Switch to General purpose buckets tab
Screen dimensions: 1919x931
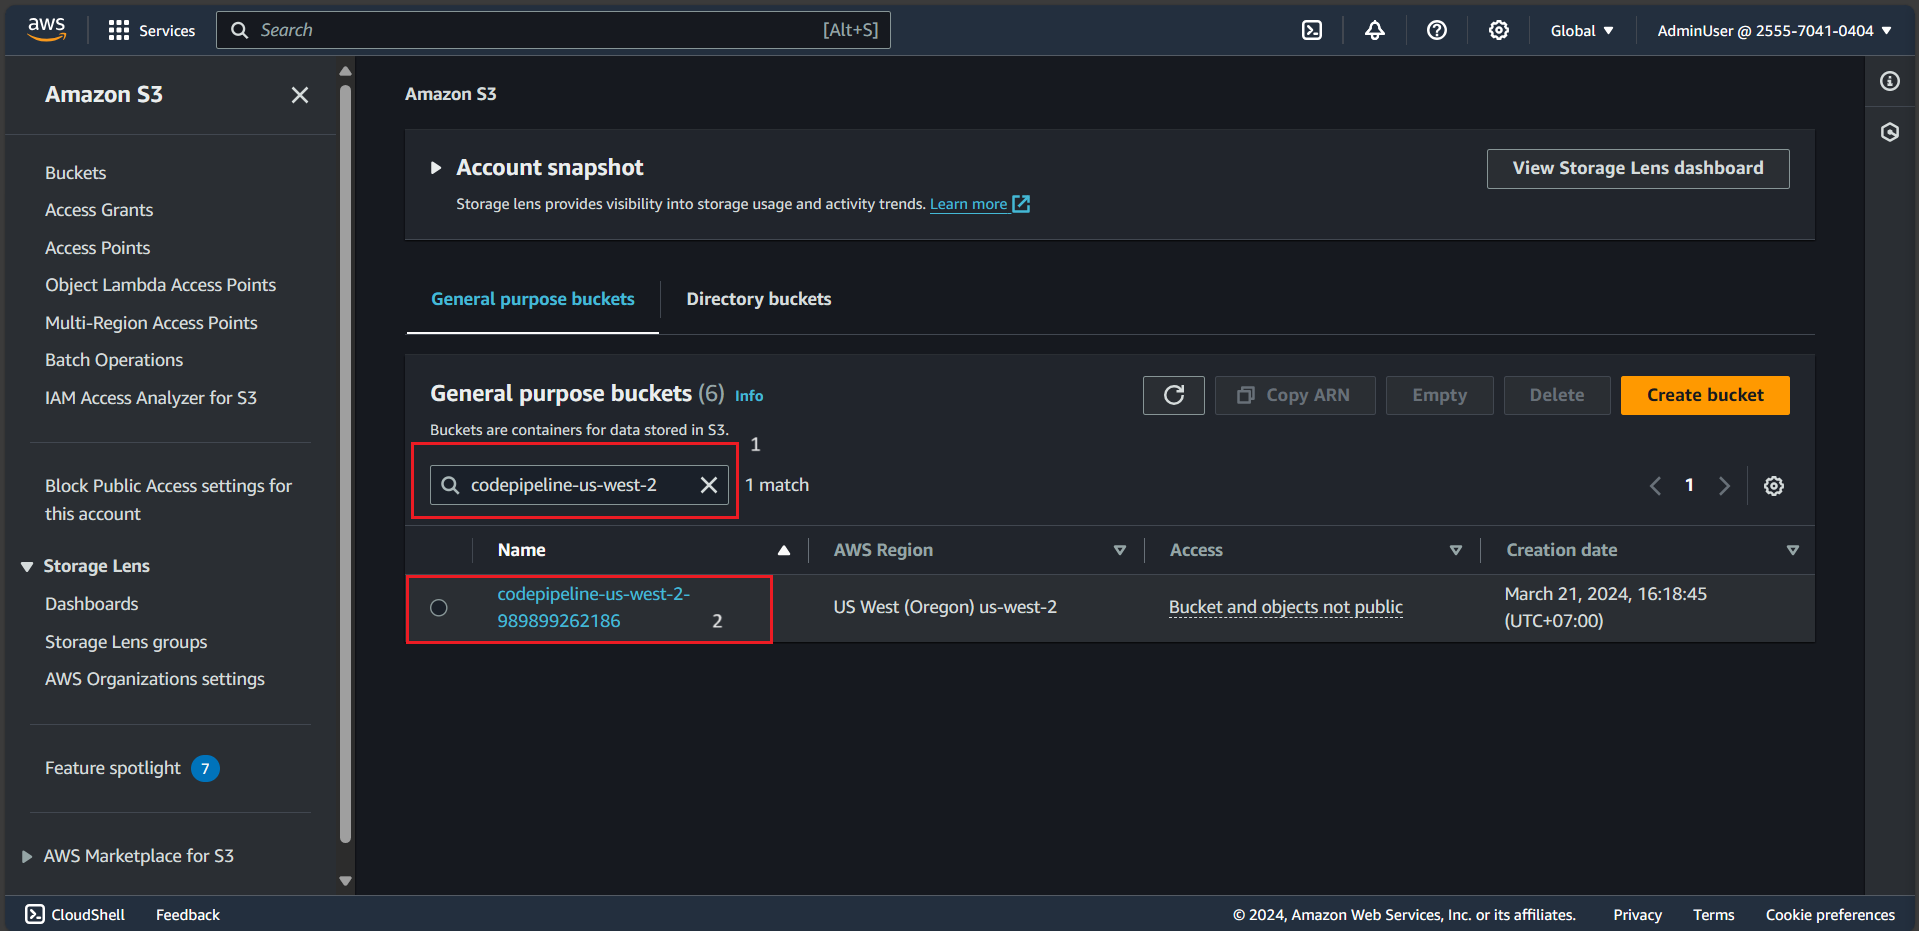click(x=533, y=299)
